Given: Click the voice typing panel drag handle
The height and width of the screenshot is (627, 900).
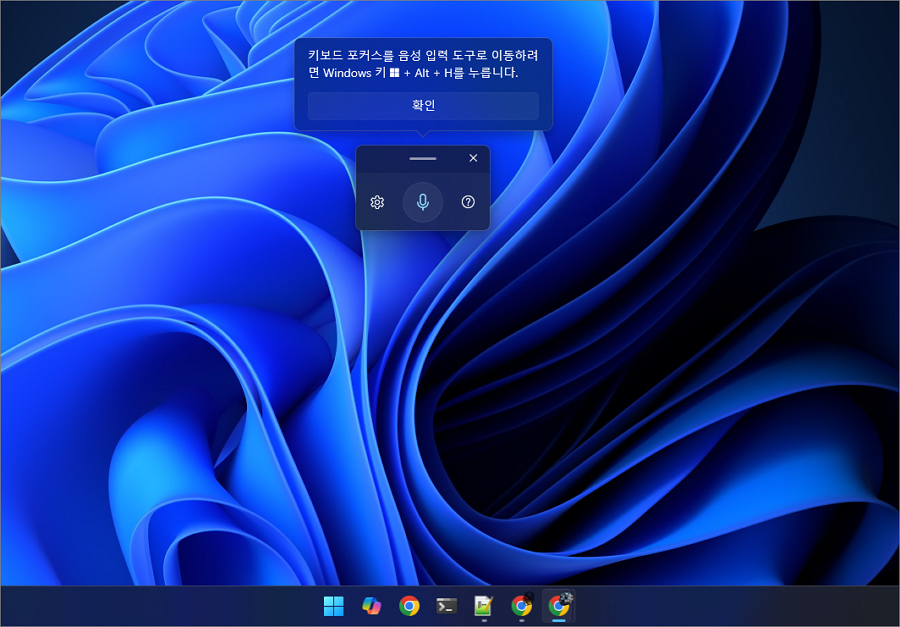Looking at the screenshot, I should click(423, 158).
